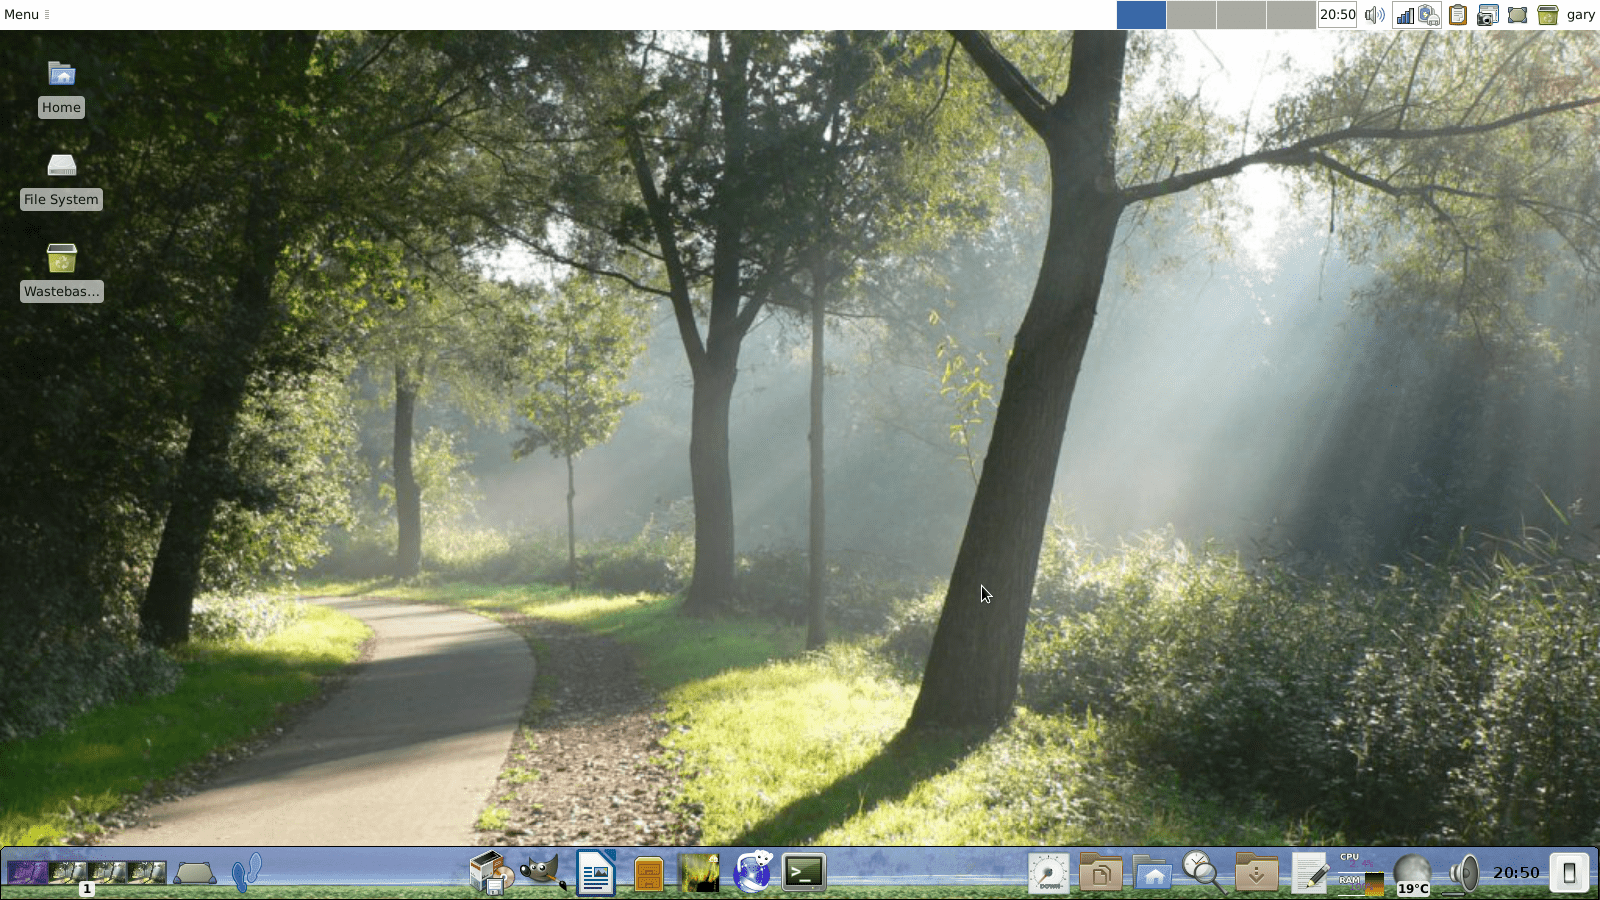Open the gary user menu
Viewport: 1600px width, 900px height.
coord(1581,15)
